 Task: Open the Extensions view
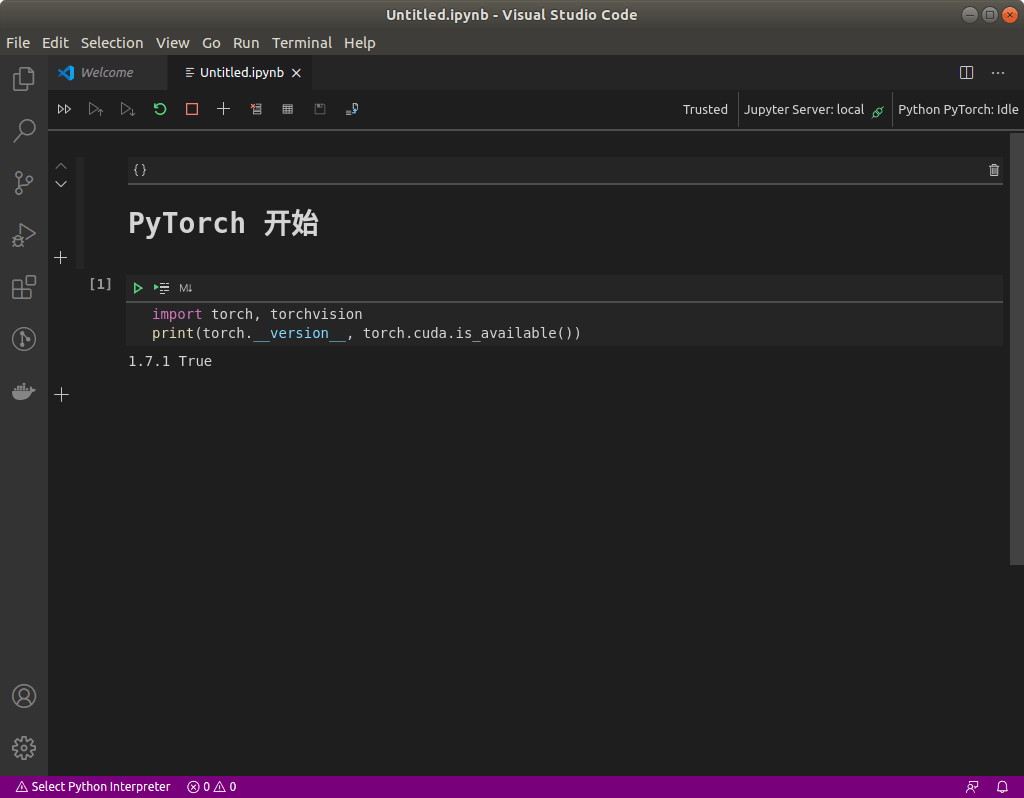click(24, 287)
